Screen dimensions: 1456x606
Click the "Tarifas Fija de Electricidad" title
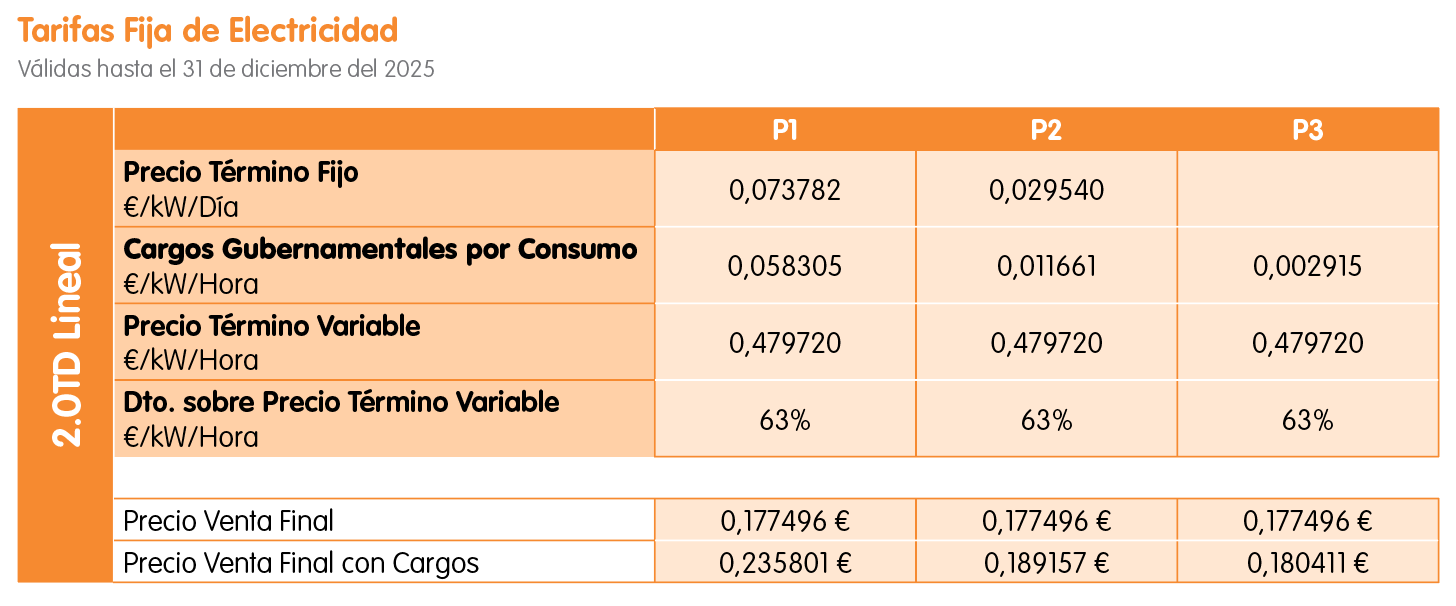click(208, 31)
